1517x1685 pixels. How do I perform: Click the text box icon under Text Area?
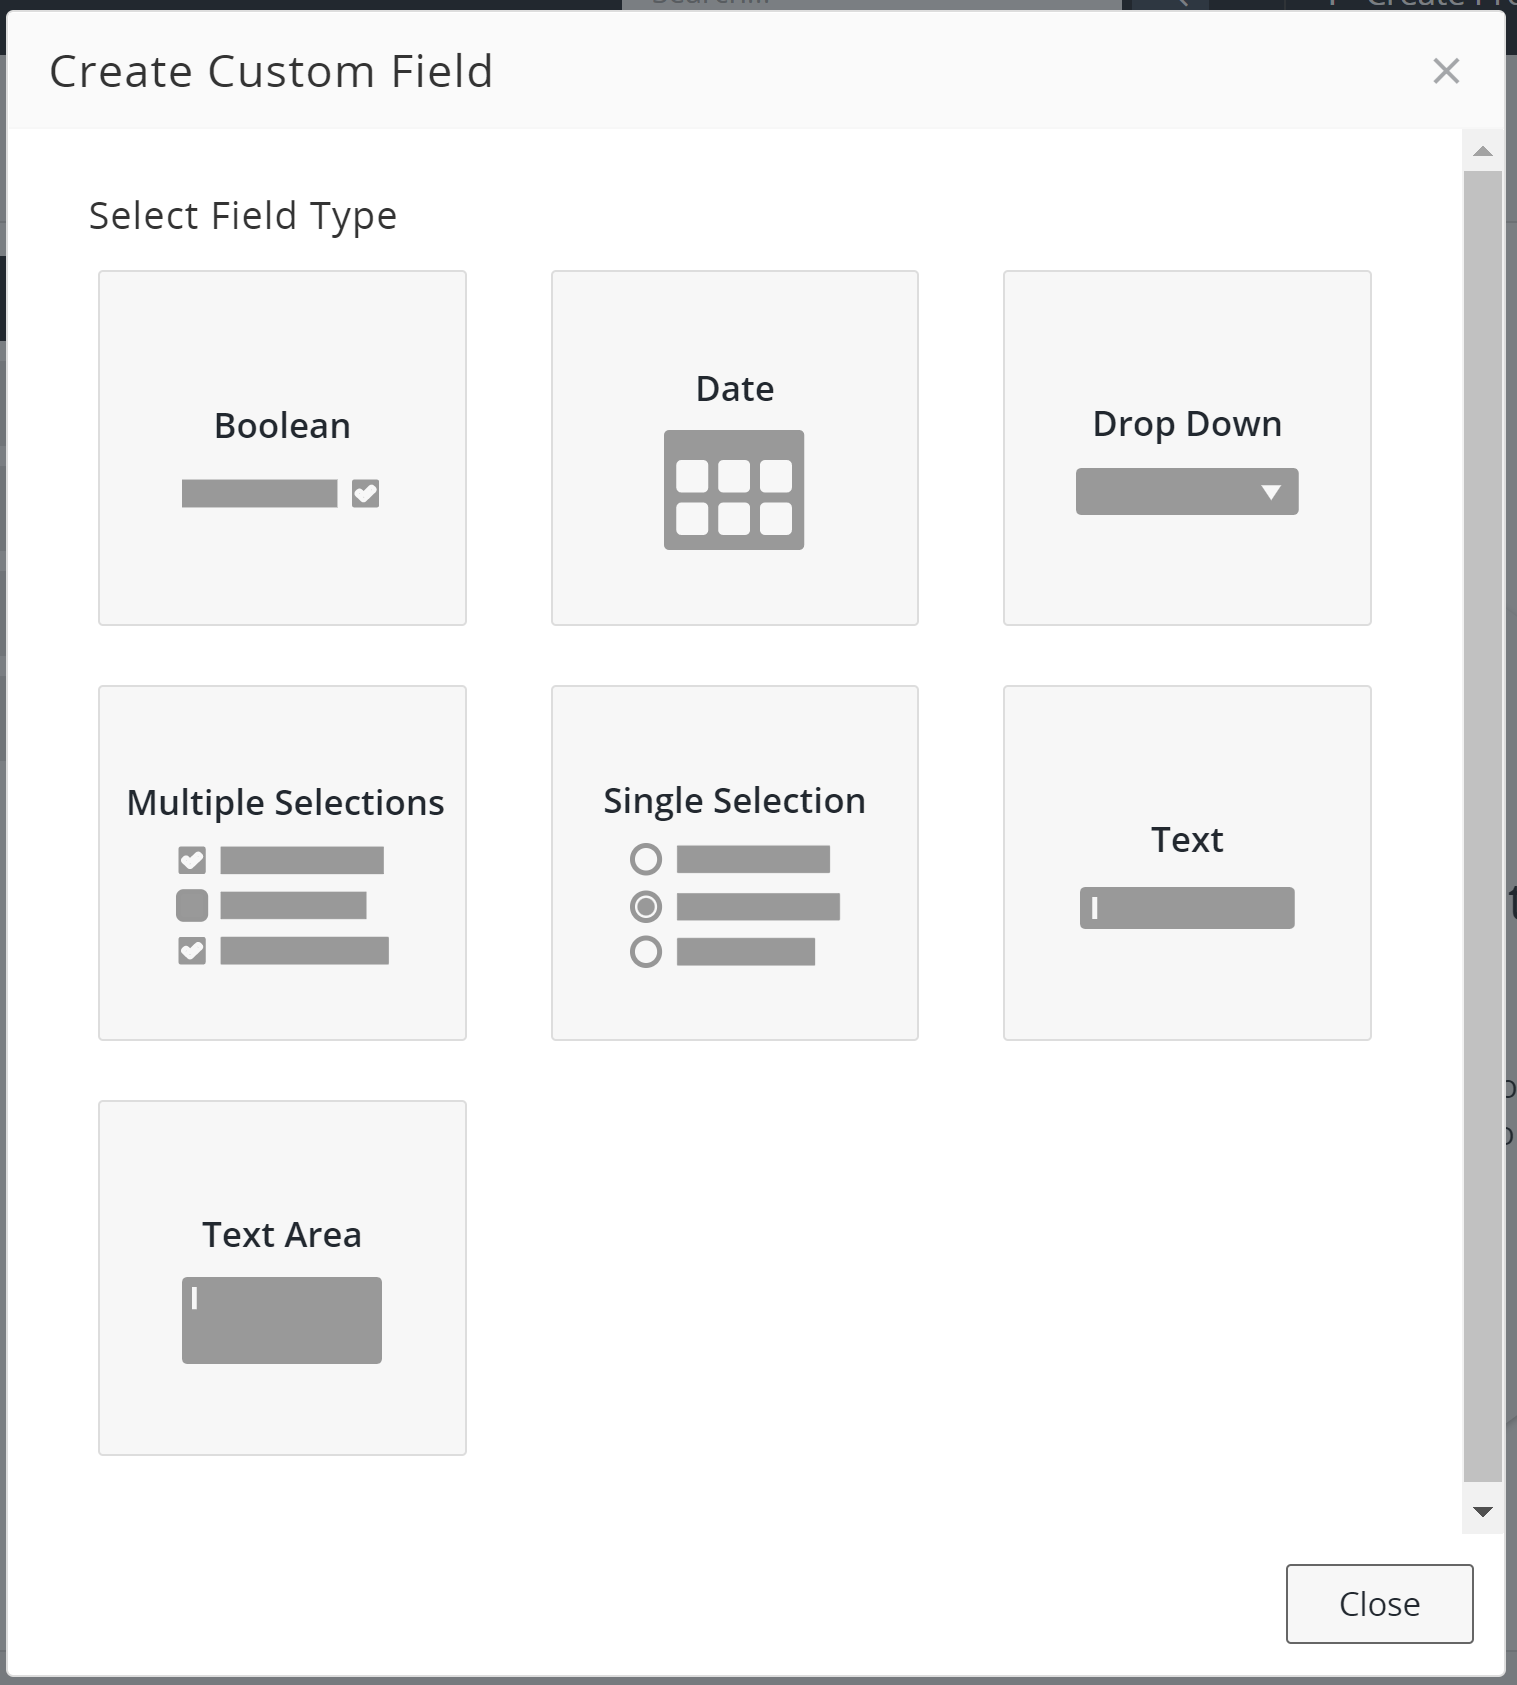(282, 1320)
